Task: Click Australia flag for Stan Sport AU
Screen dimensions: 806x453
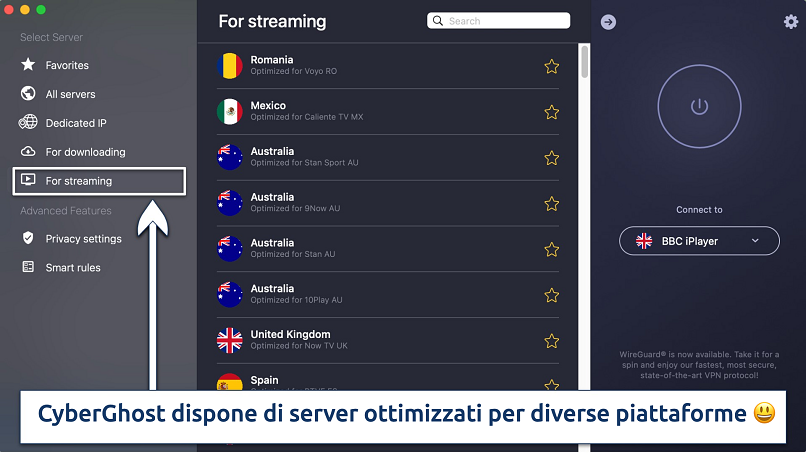Action: (x=230, y=157)
